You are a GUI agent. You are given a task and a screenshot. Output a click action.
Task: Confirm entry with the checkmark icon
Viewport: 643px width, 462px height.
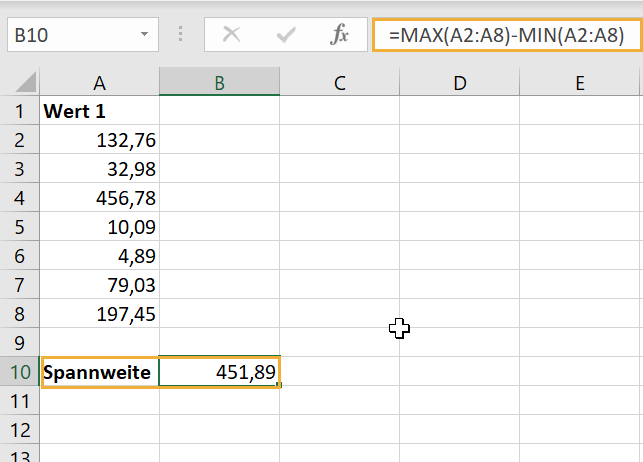point(286,34)
